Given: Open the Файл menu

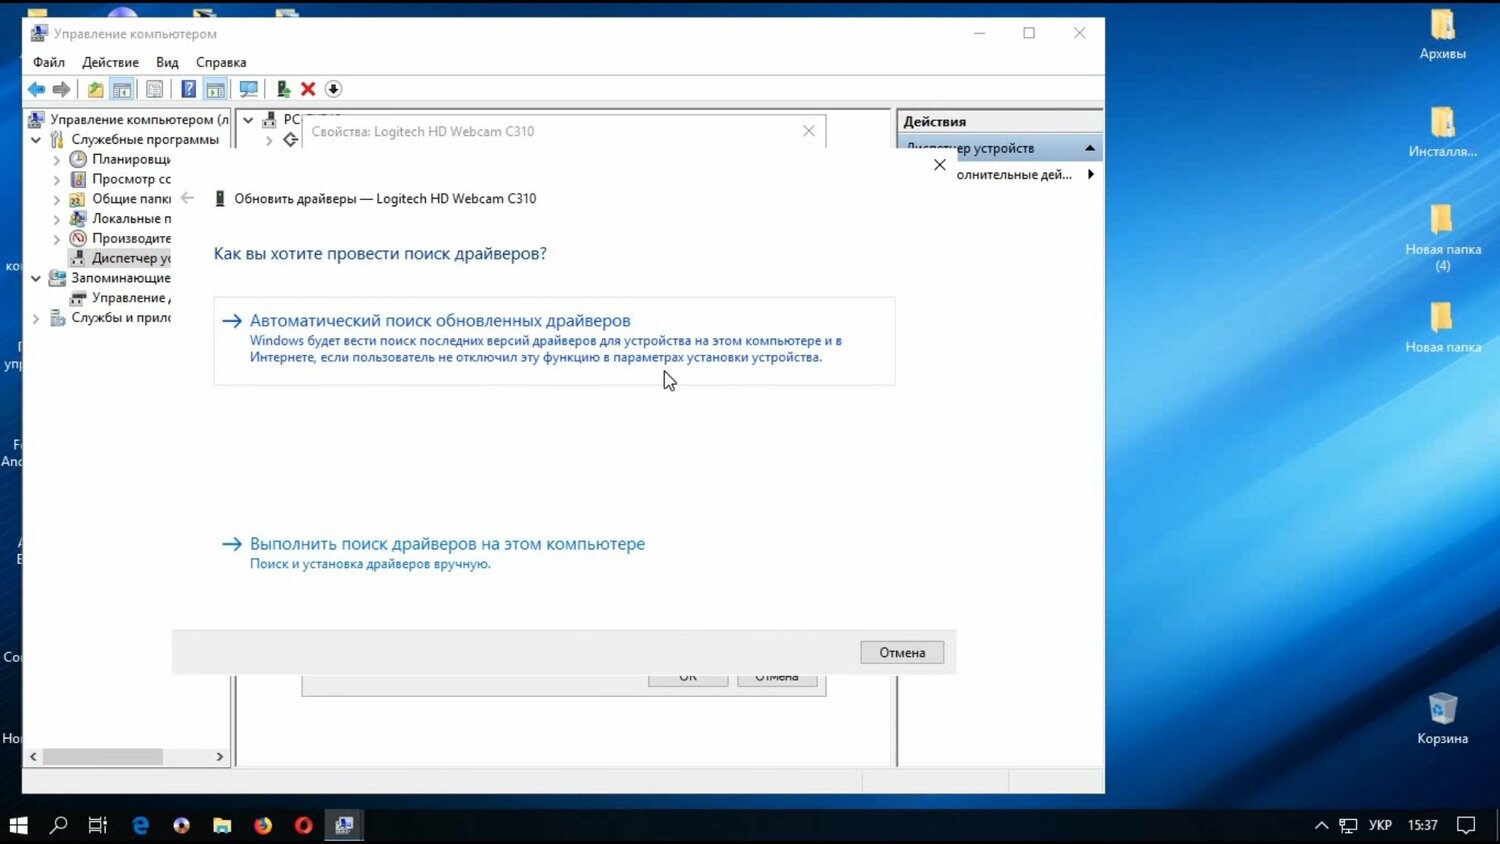Looking at the screenshot, I should tap(49, 62).
